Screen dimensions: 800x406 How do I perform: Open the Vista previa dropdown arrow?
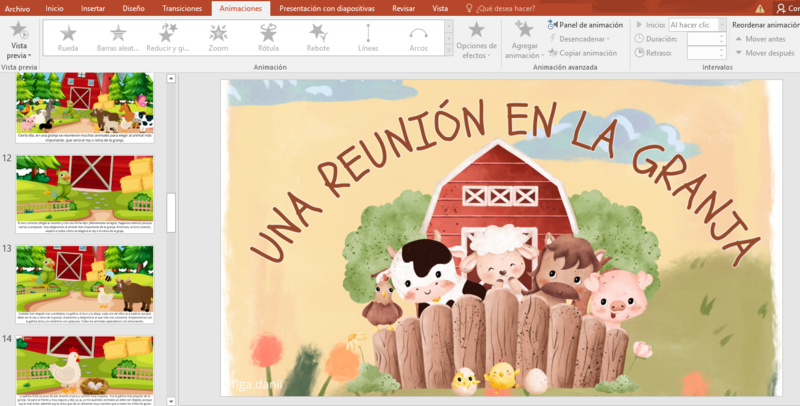(29, 56)
